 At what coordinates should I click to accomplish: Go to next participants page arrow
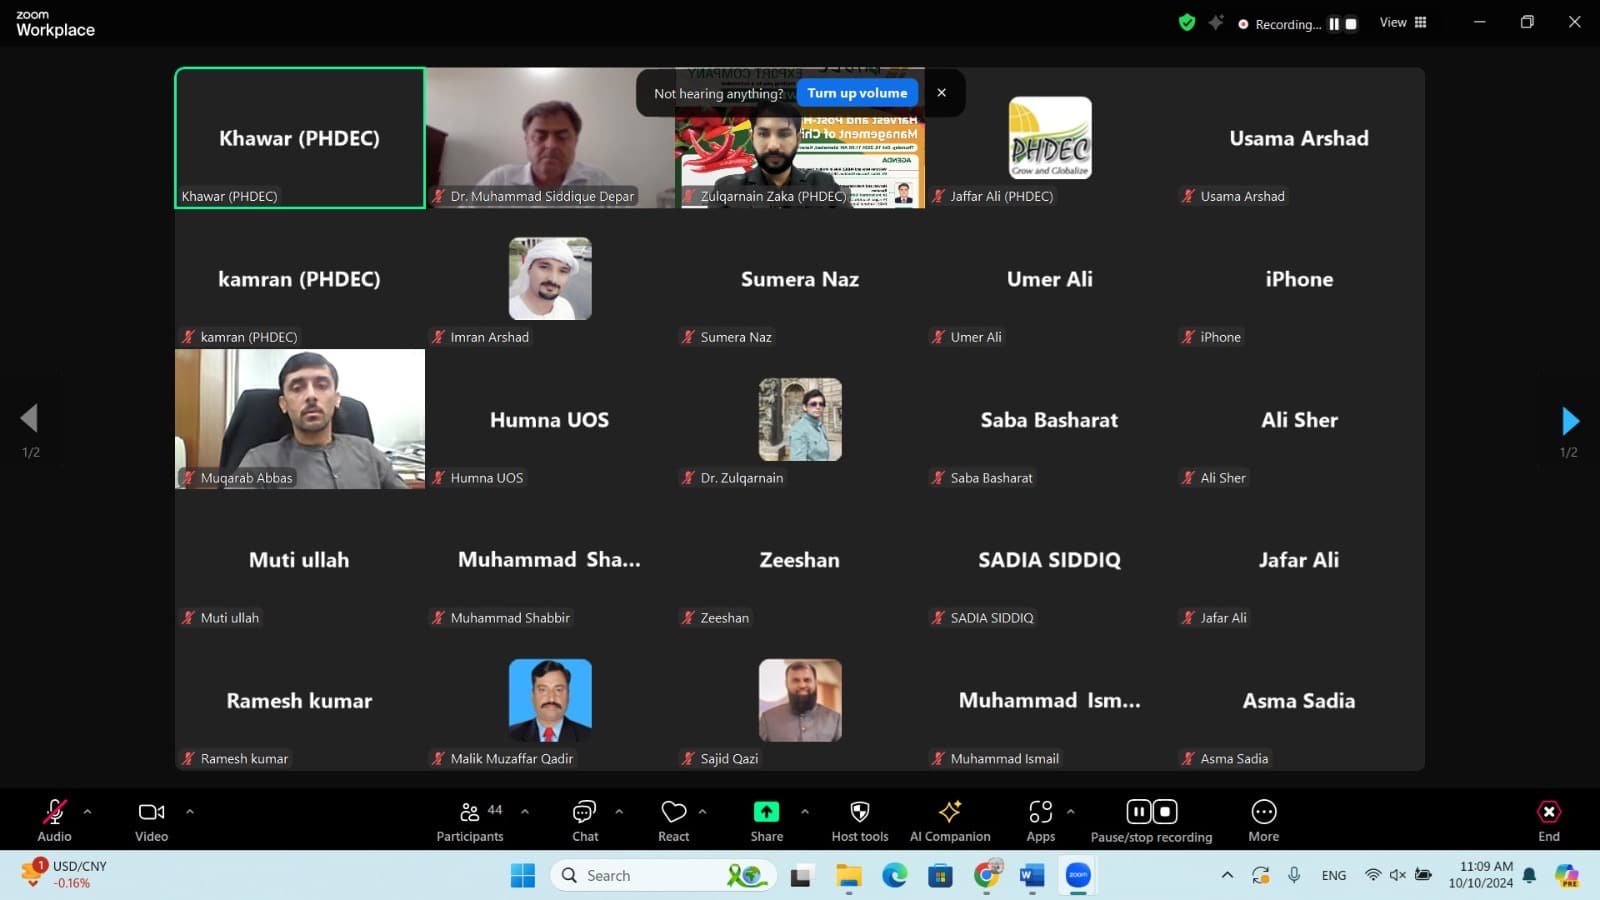click(1569, 421)
